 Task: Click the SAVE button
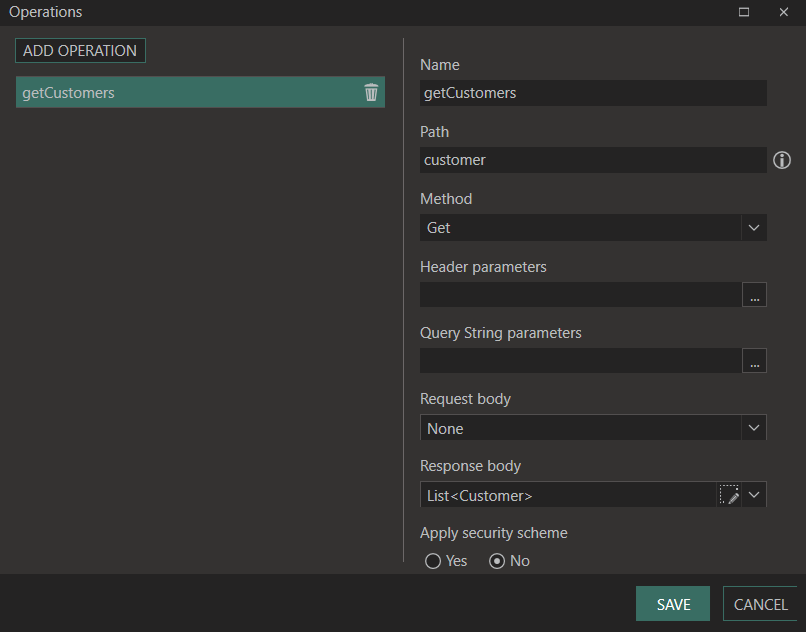click(x=673, y=604)
